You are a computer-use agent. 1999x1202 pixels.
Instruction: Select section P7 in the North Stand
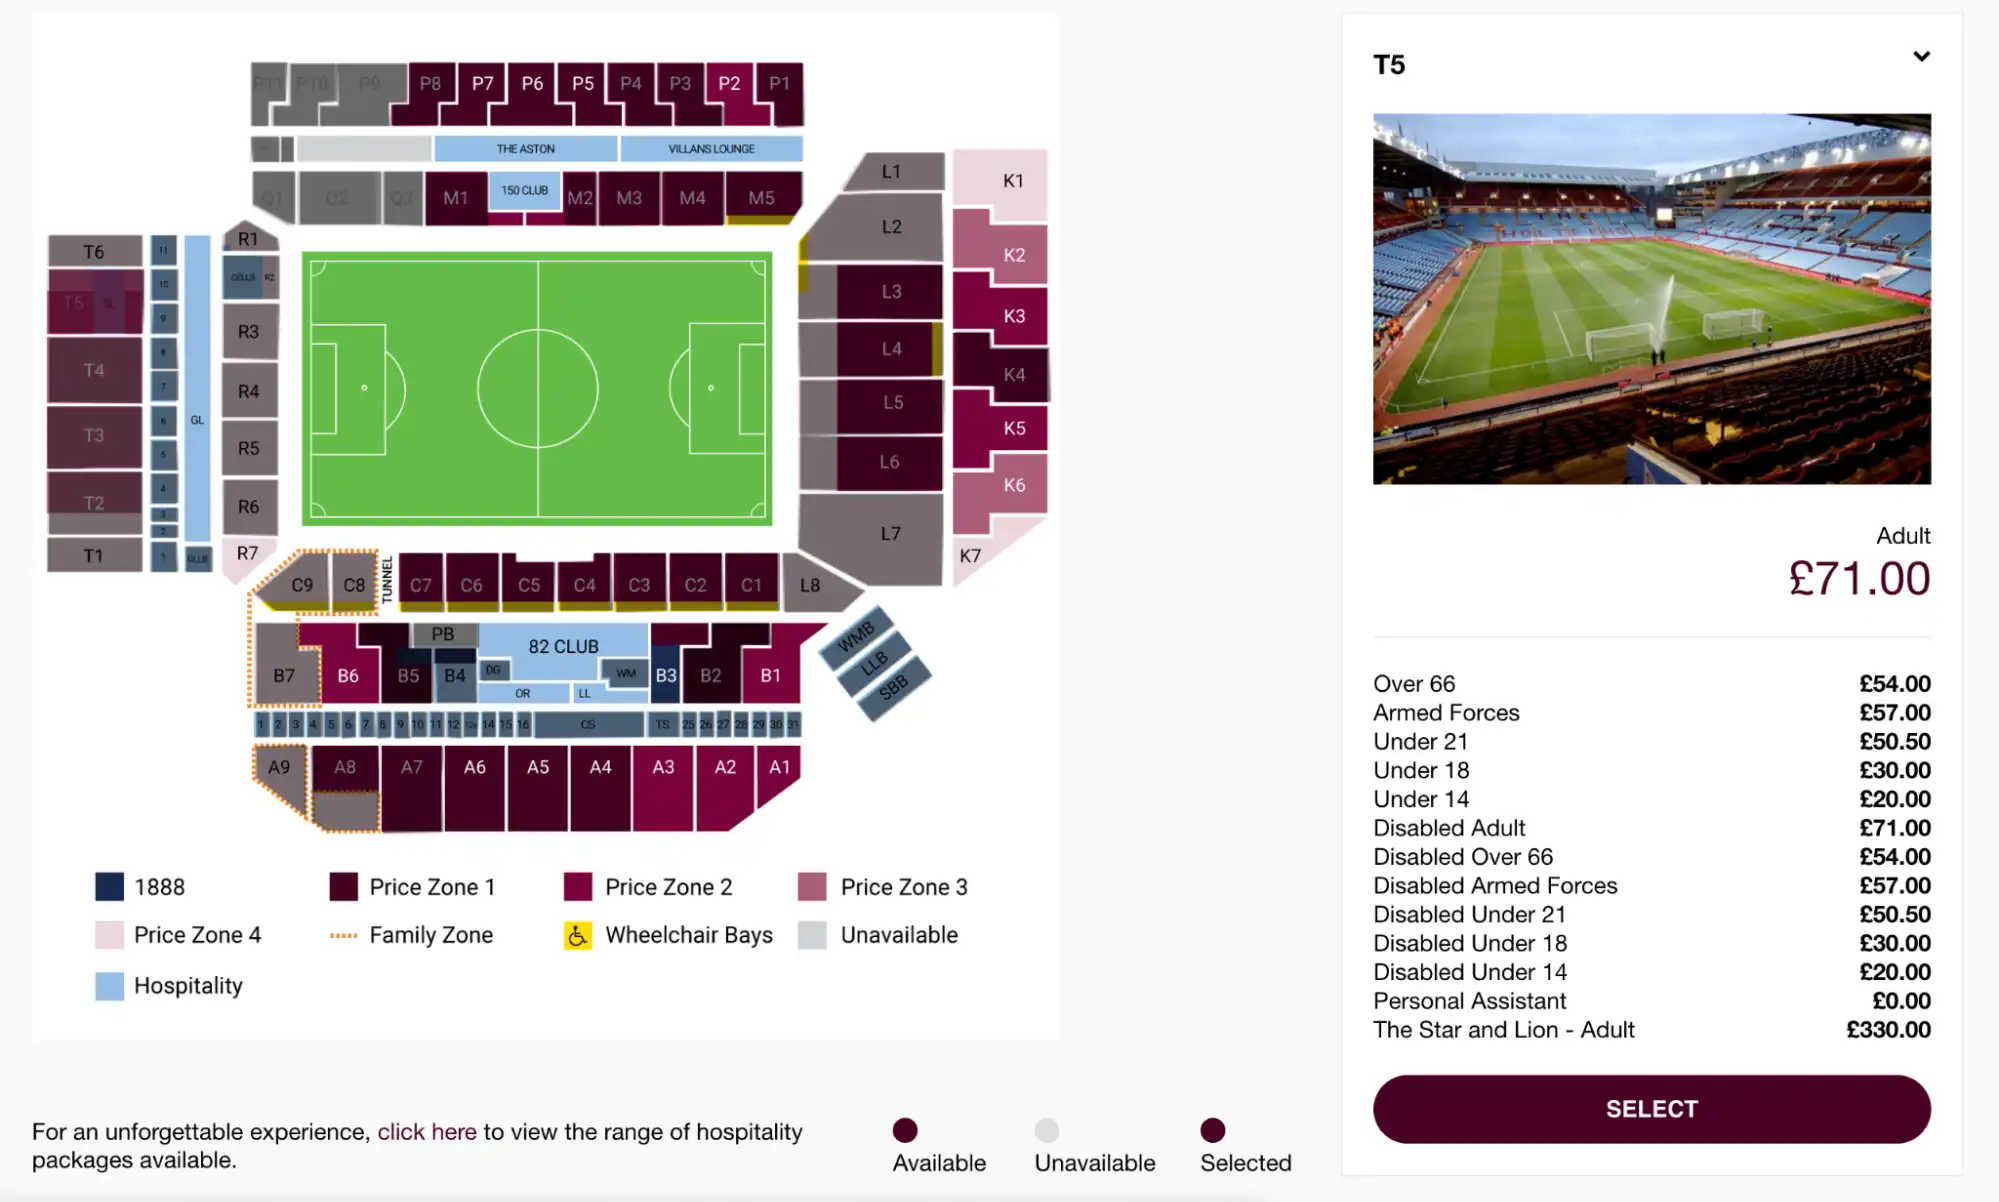pos(481,85)
